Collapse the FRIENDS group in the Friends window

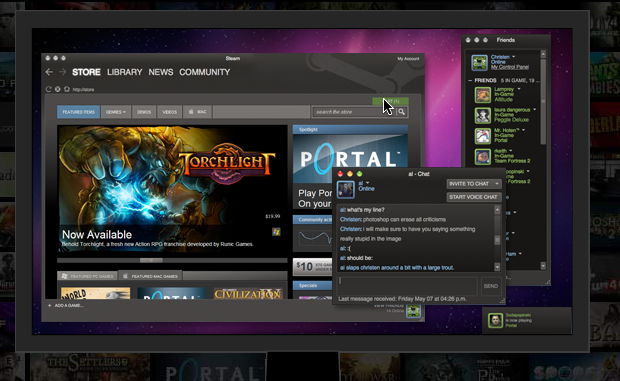[x=470, y=80]
